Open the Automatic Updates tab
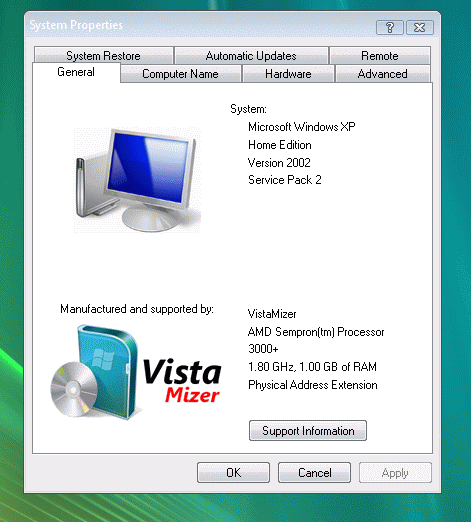The width and height of the screenshot is (471, 522). click(251, 56)
